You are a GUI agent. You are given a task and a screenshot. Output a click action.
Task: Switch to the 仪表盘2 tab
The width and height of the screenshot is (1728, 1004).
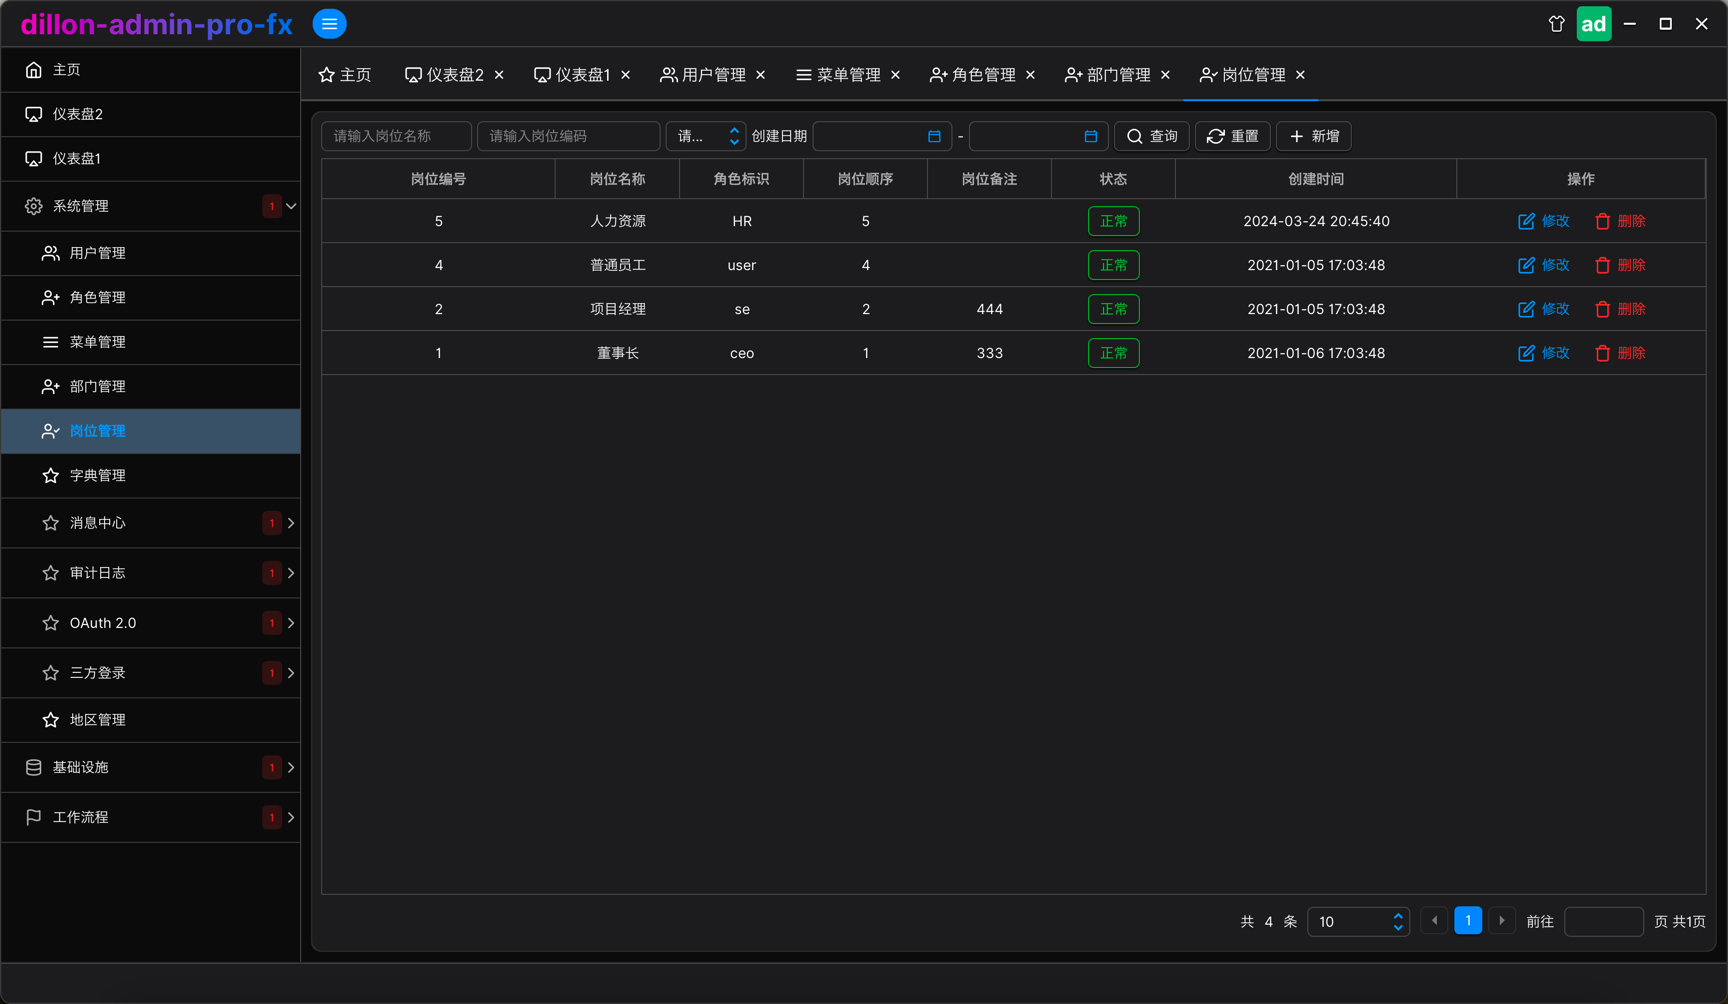pyautogui.click(x=445, y=75)
